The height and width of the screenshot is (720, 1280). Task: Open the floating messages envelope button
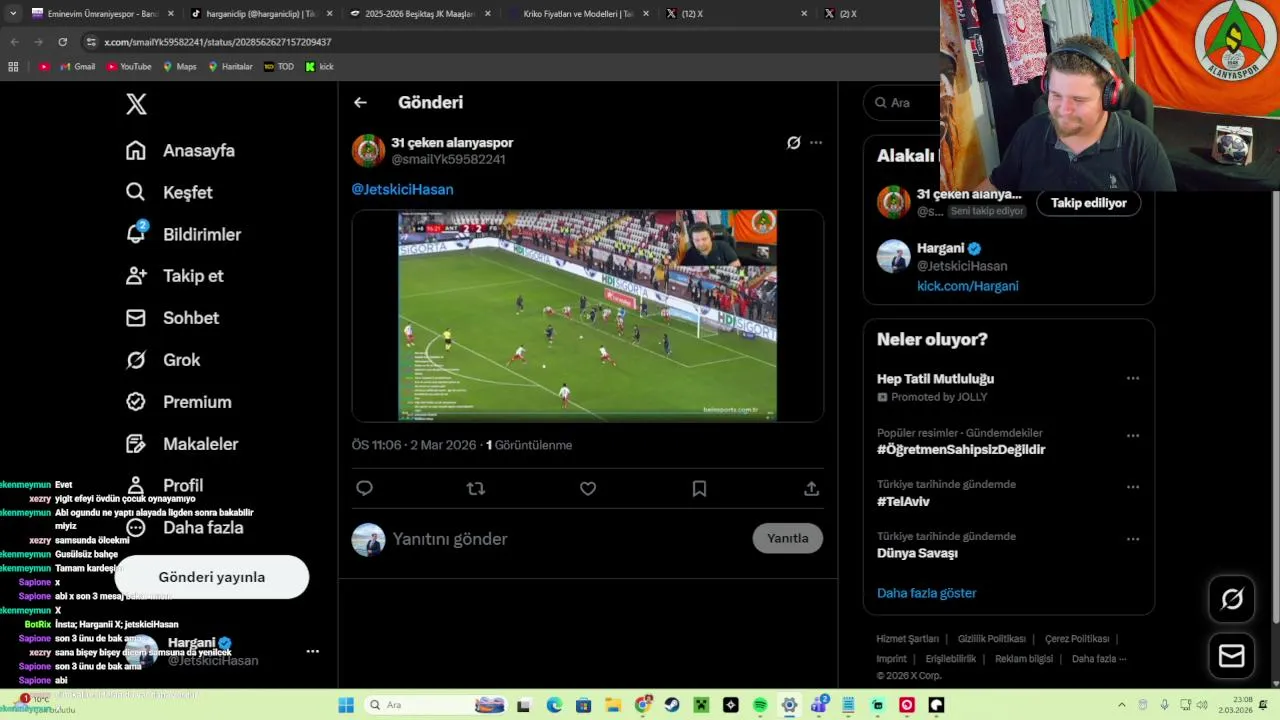(x=1232, y=656)
